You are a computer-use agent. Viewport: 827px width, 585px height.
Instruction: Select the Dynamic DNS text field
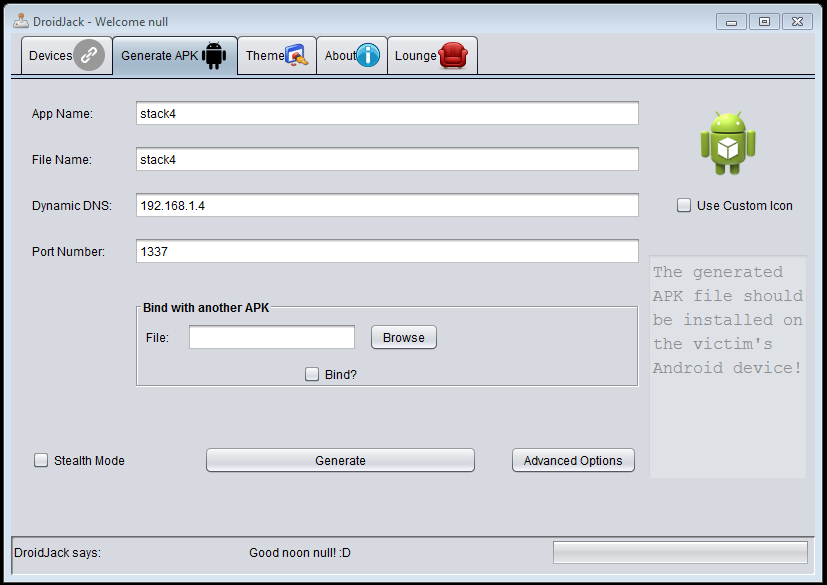pyautogui.click(x=387, y=205)
